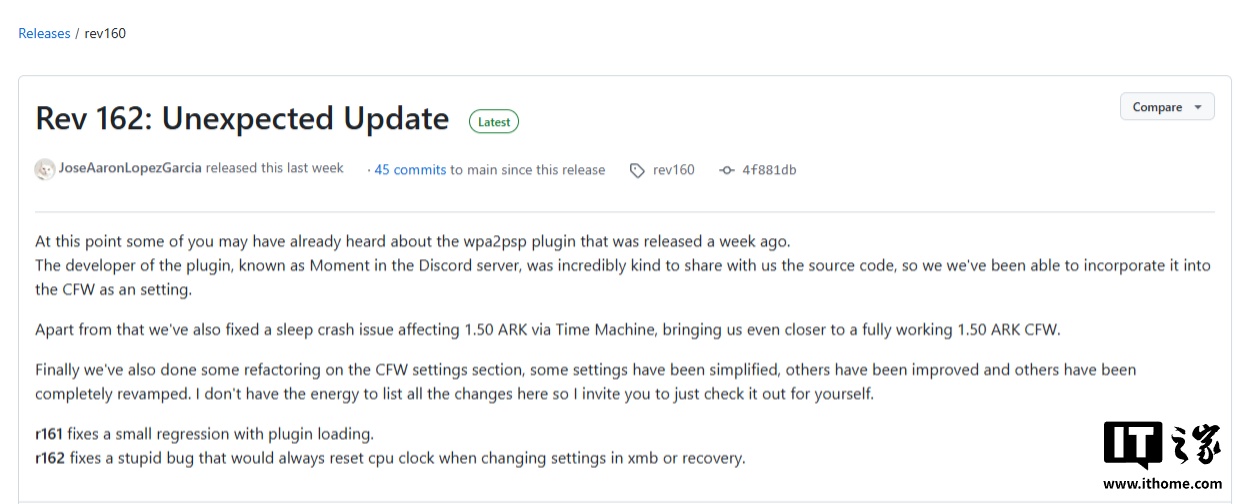
Task: Open the Compare dropdown button
Action: click(1167, 107)
